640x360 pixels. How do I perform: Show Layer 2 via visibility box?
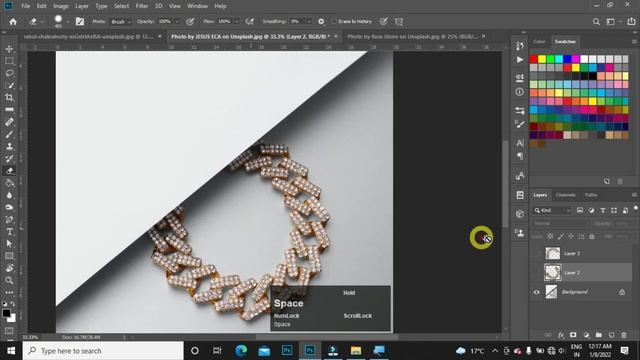point(536,273)
